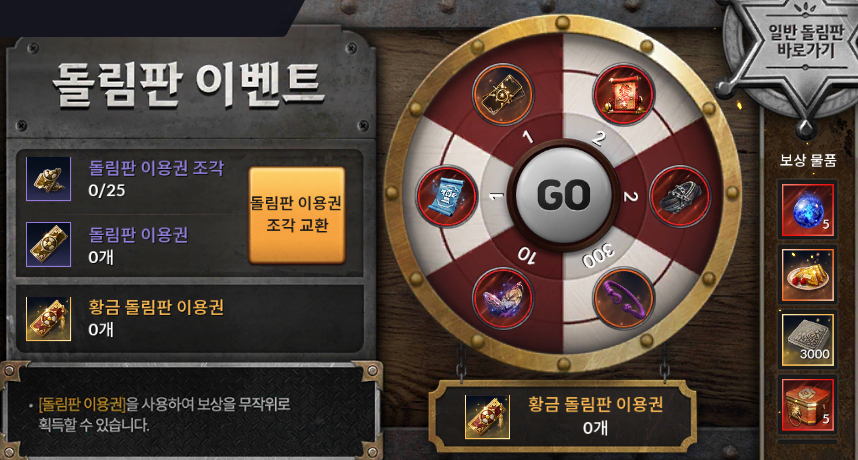Open the silver plate 3000 reward

(808, 340)
